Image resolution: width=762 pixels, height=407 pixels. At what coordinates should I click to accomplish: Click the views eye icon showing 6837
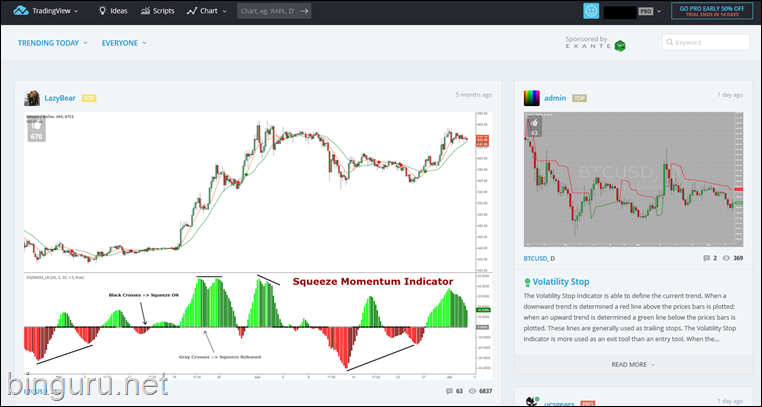(472, 391)
